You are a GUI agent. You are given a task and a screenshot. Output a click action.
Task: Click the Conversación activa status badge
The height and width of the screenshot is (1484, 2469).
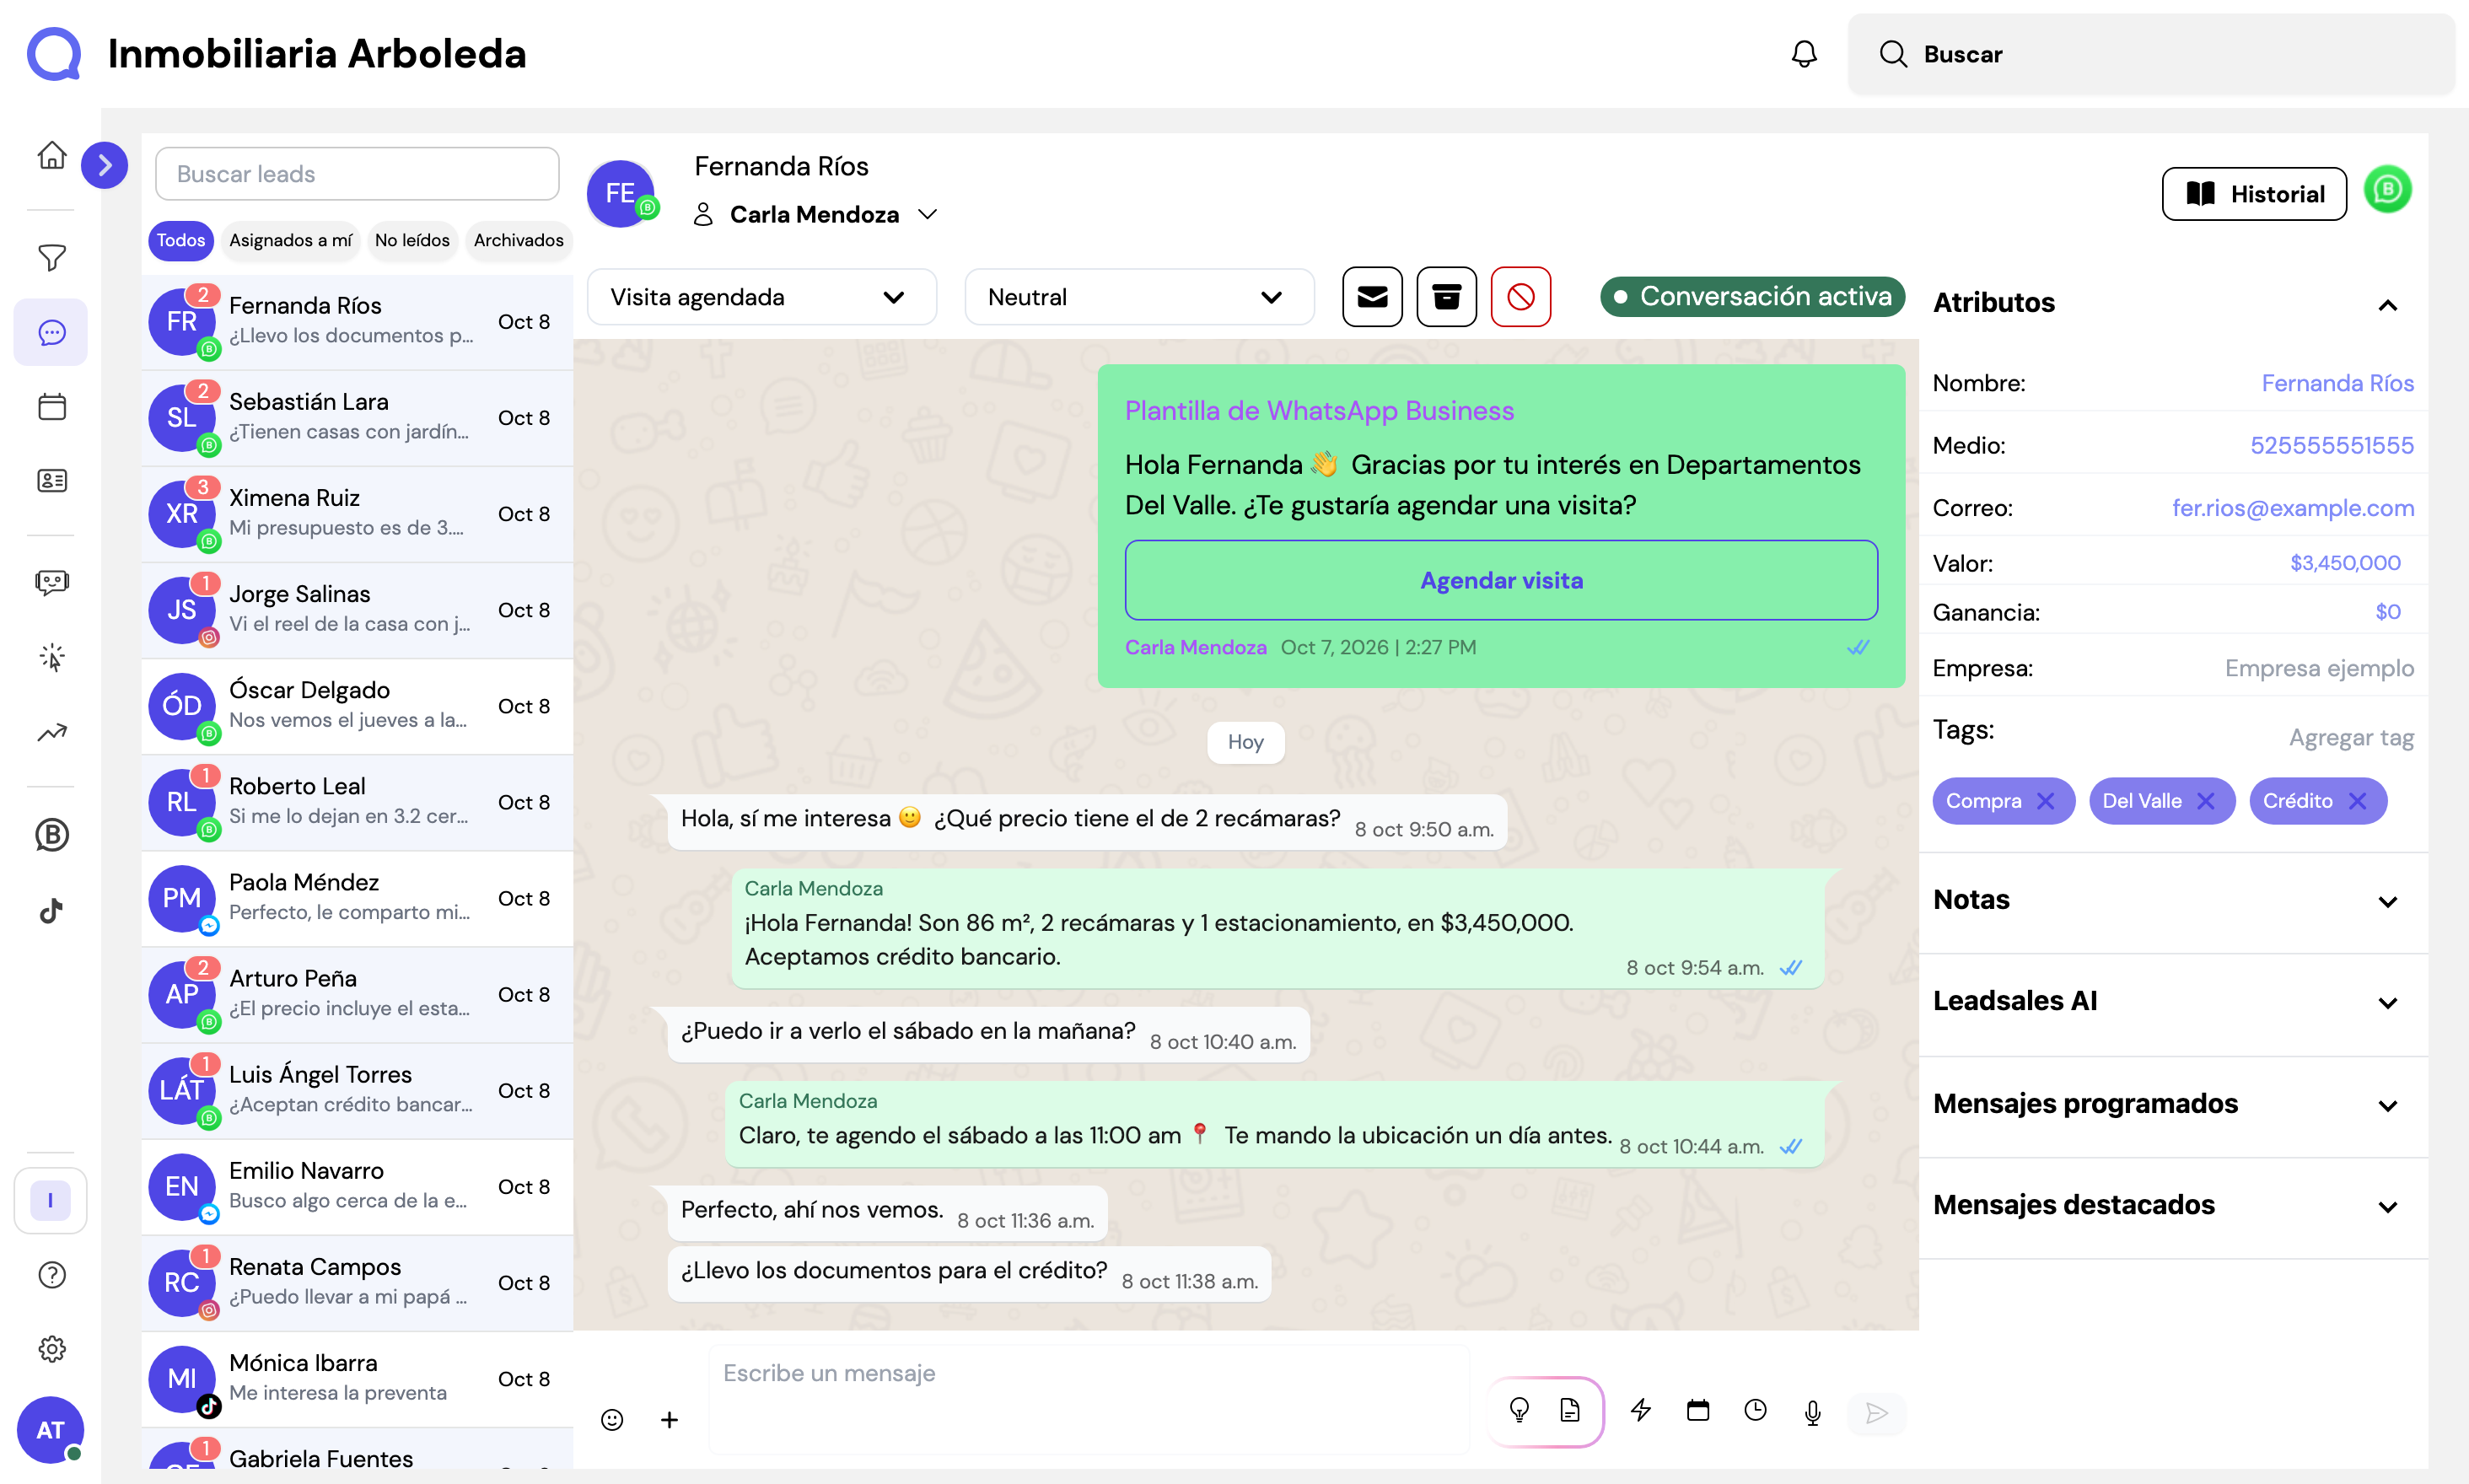pyautogui.click(x=1752, y=296)
